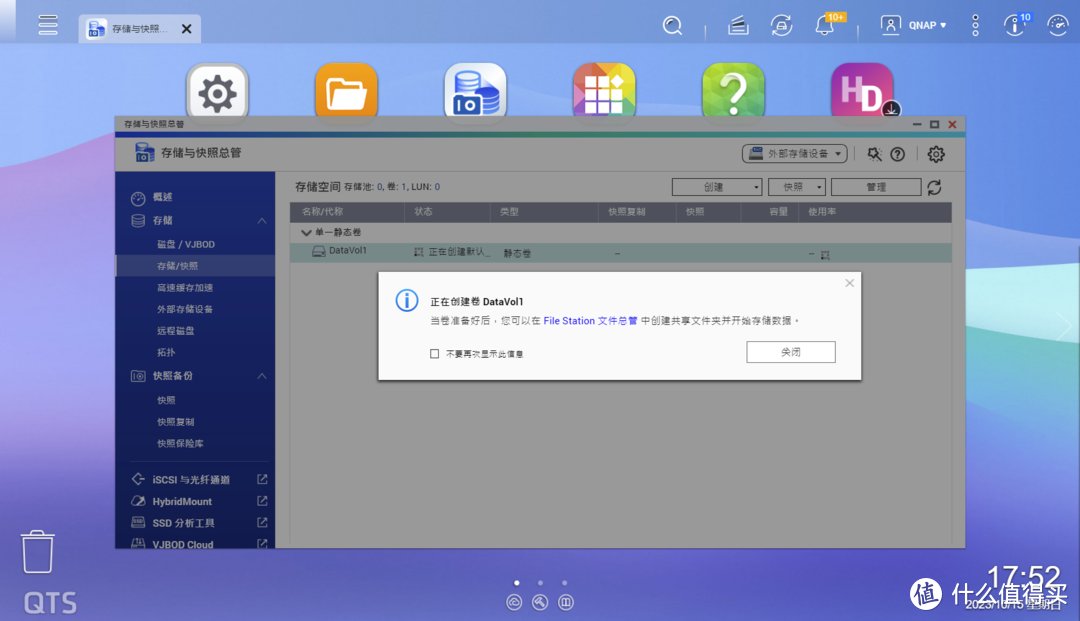Click the wrench tools icon in window header
The height and width of the screenshot is (621, 1080).
[874, 154]
